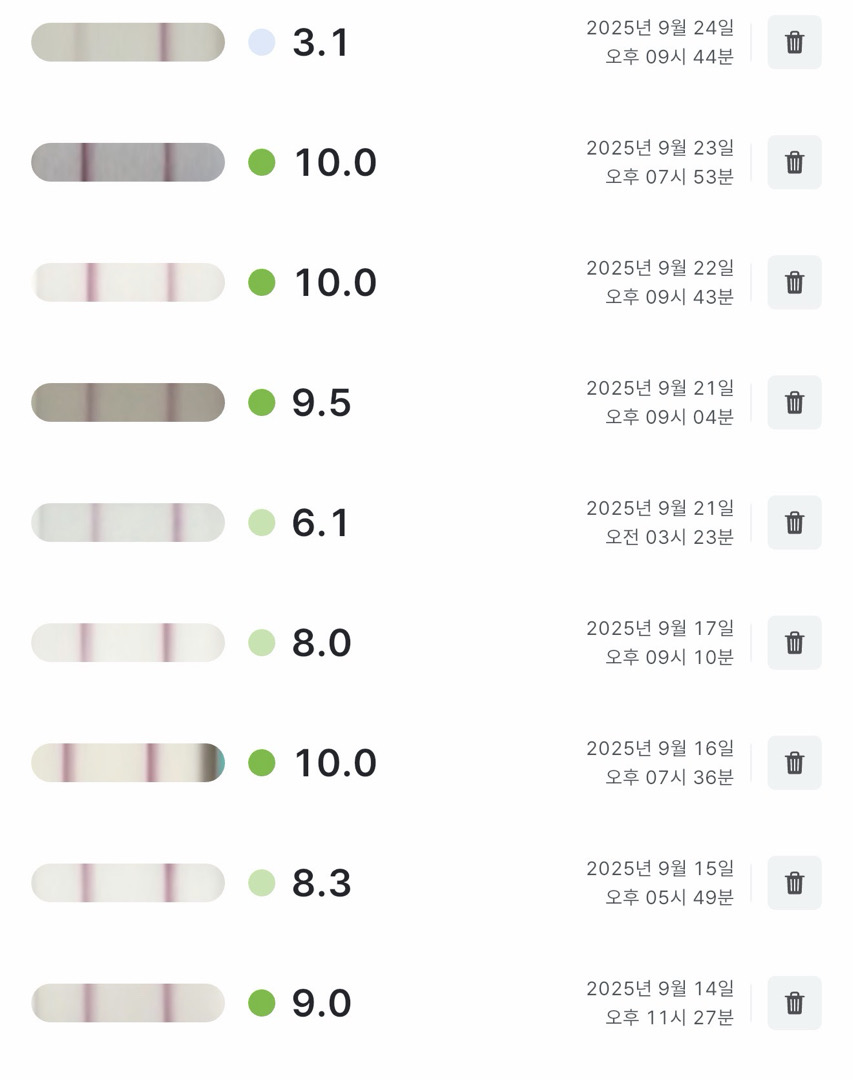853x1080 pixels.
Task: Open test strip image for September 22
Action: [128, 283]
